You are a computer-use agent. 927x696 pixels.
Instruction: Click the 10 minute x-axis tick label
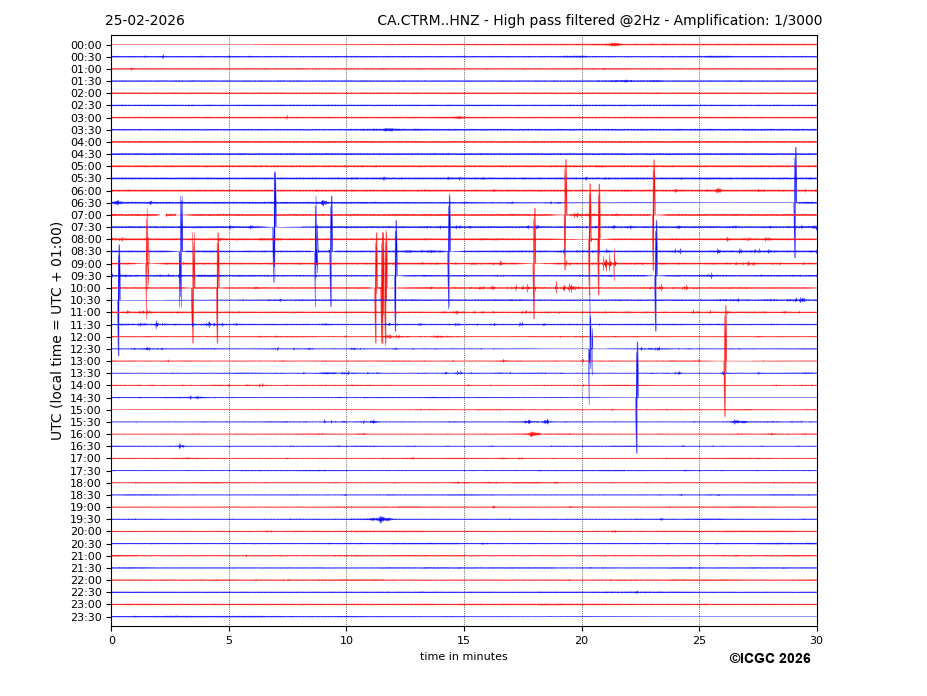click(x=346, y=640)
